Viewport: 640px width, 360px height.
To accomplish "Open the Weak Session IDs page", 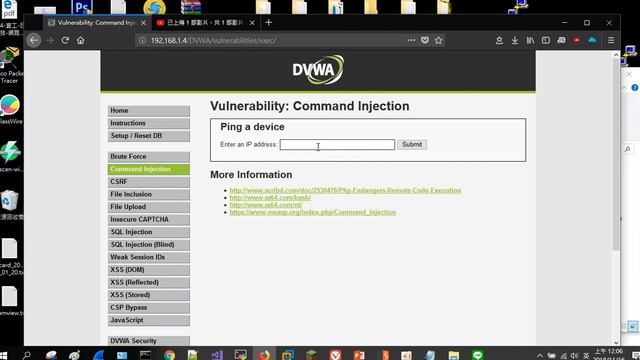I will click(149, 258).
